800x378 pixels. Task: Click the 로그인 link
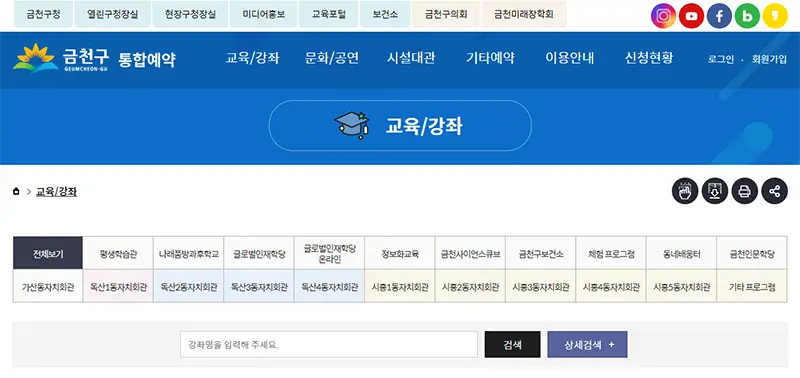coord(721,59)
